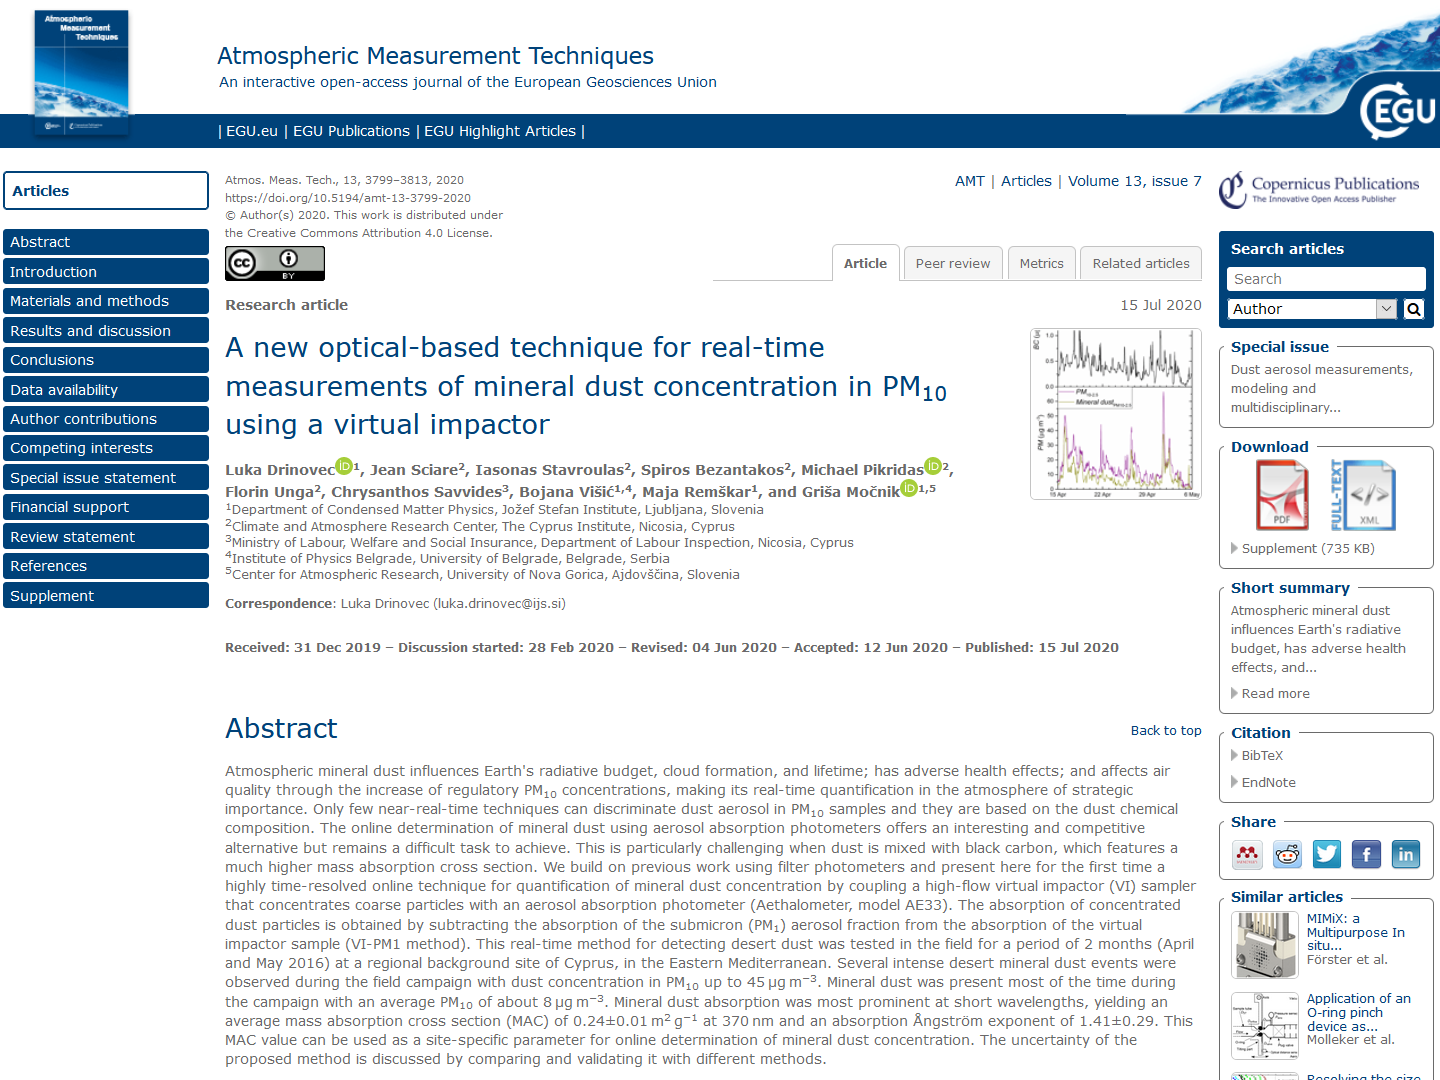
Task: Share the article on Reddit
Action: coord(1287,854)
